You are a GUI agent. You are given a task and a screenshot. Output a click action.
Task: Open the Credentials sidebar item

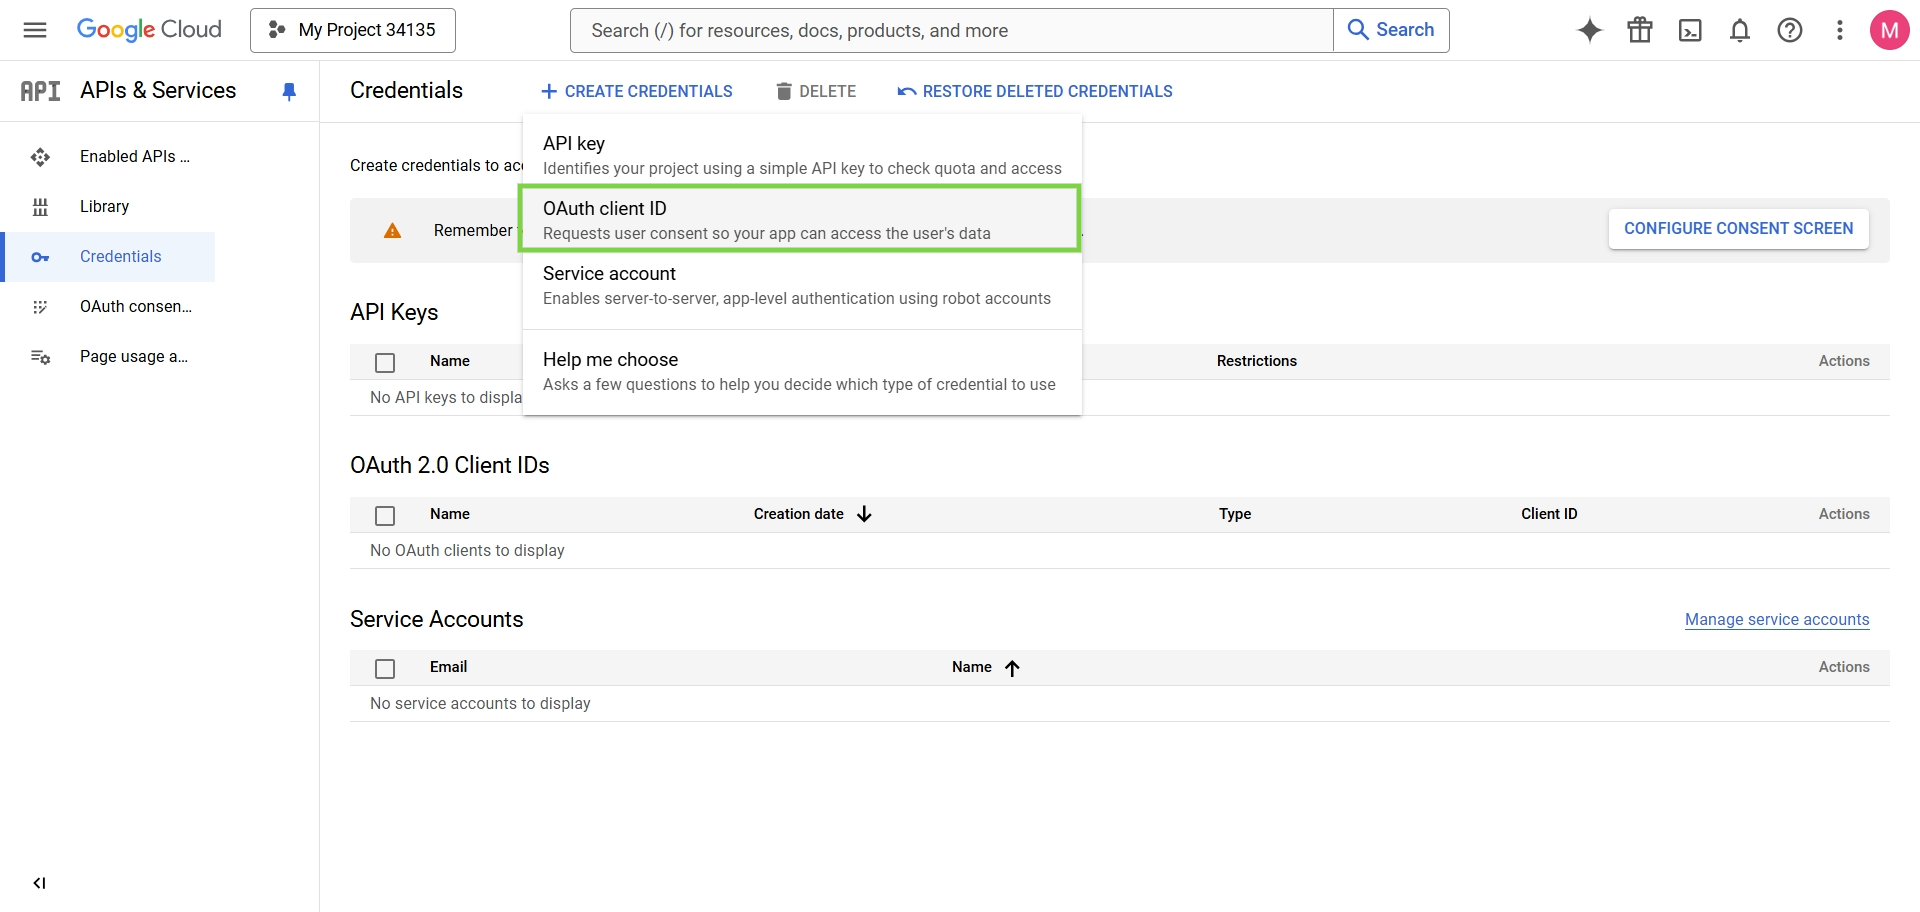pyautogui.click(x=108, y=257)
